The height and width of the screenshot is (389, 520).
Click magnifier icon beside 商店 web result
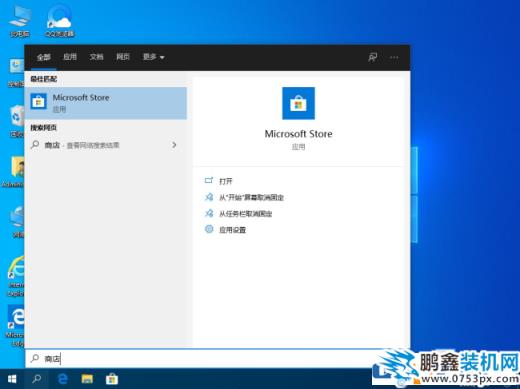(x=35, y=145)
